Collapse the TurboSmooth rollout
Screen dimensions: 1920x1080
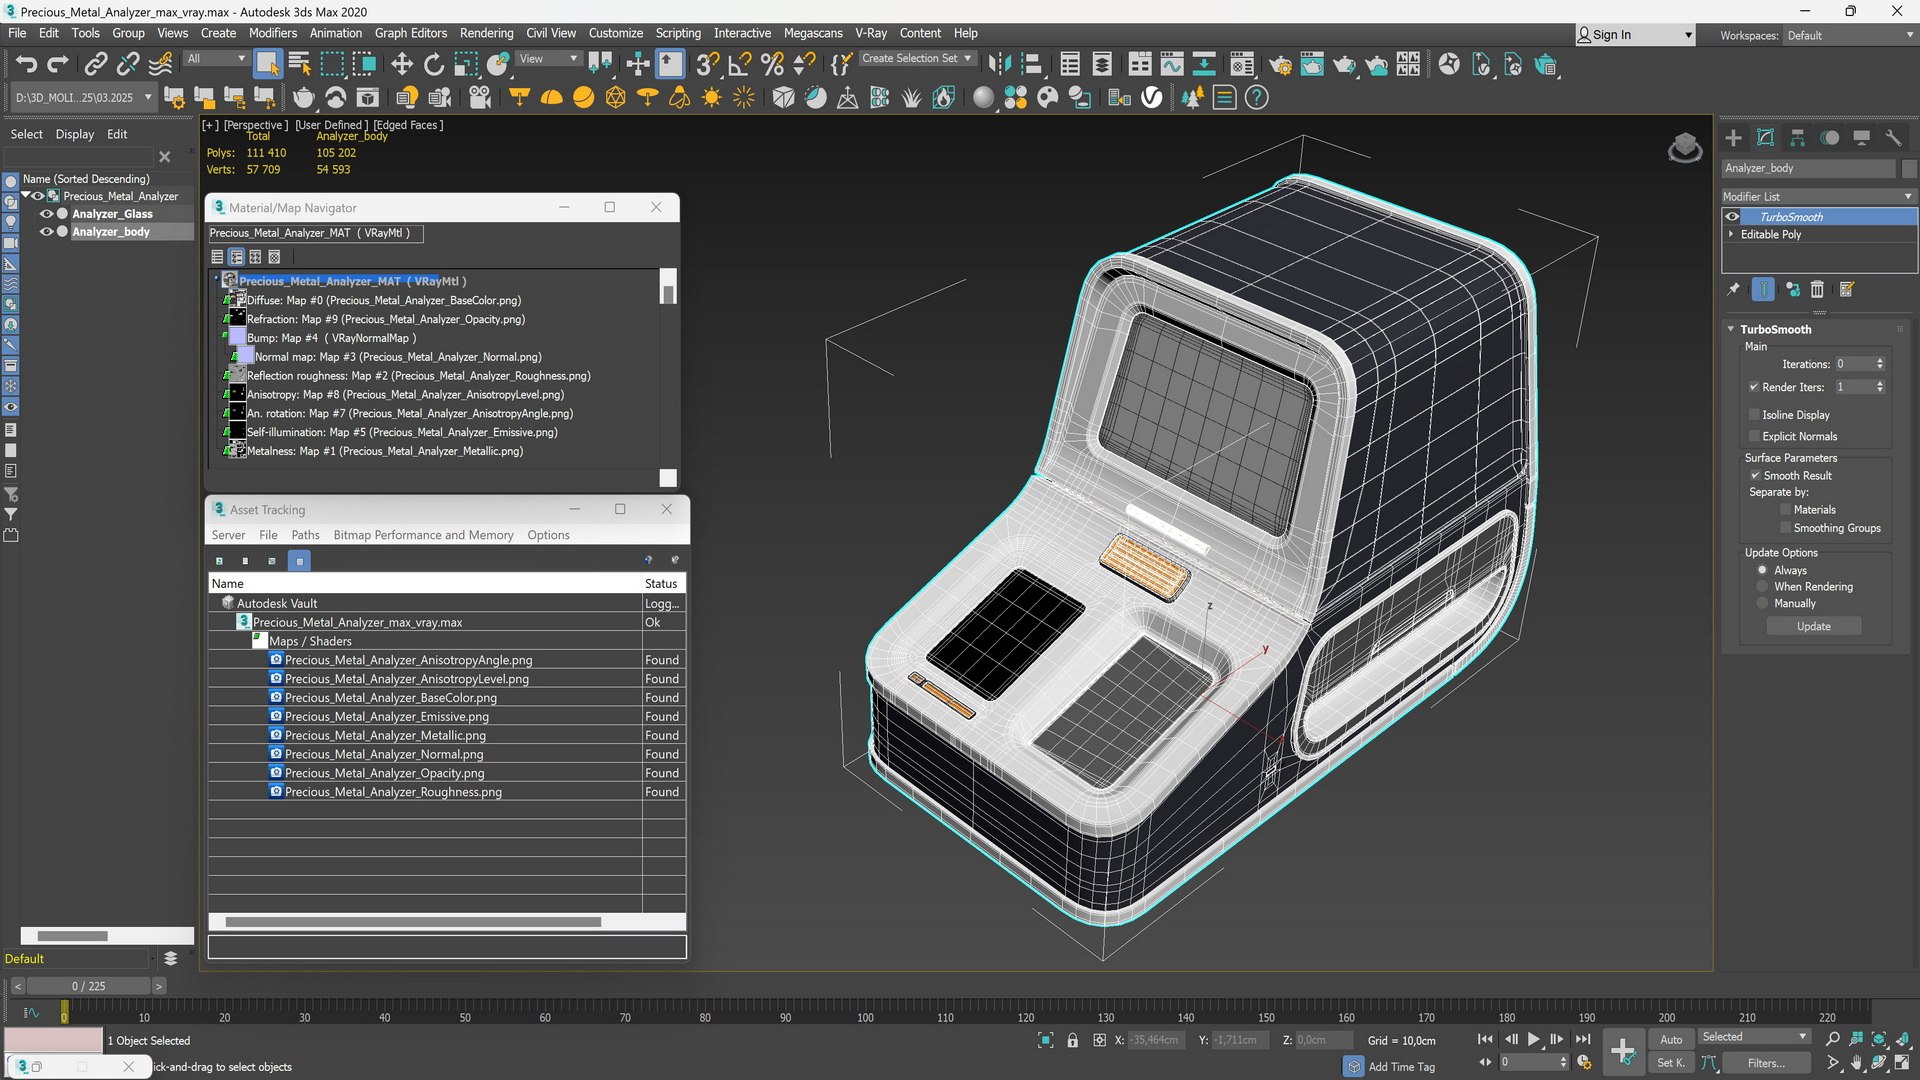tap(1731, 329)
